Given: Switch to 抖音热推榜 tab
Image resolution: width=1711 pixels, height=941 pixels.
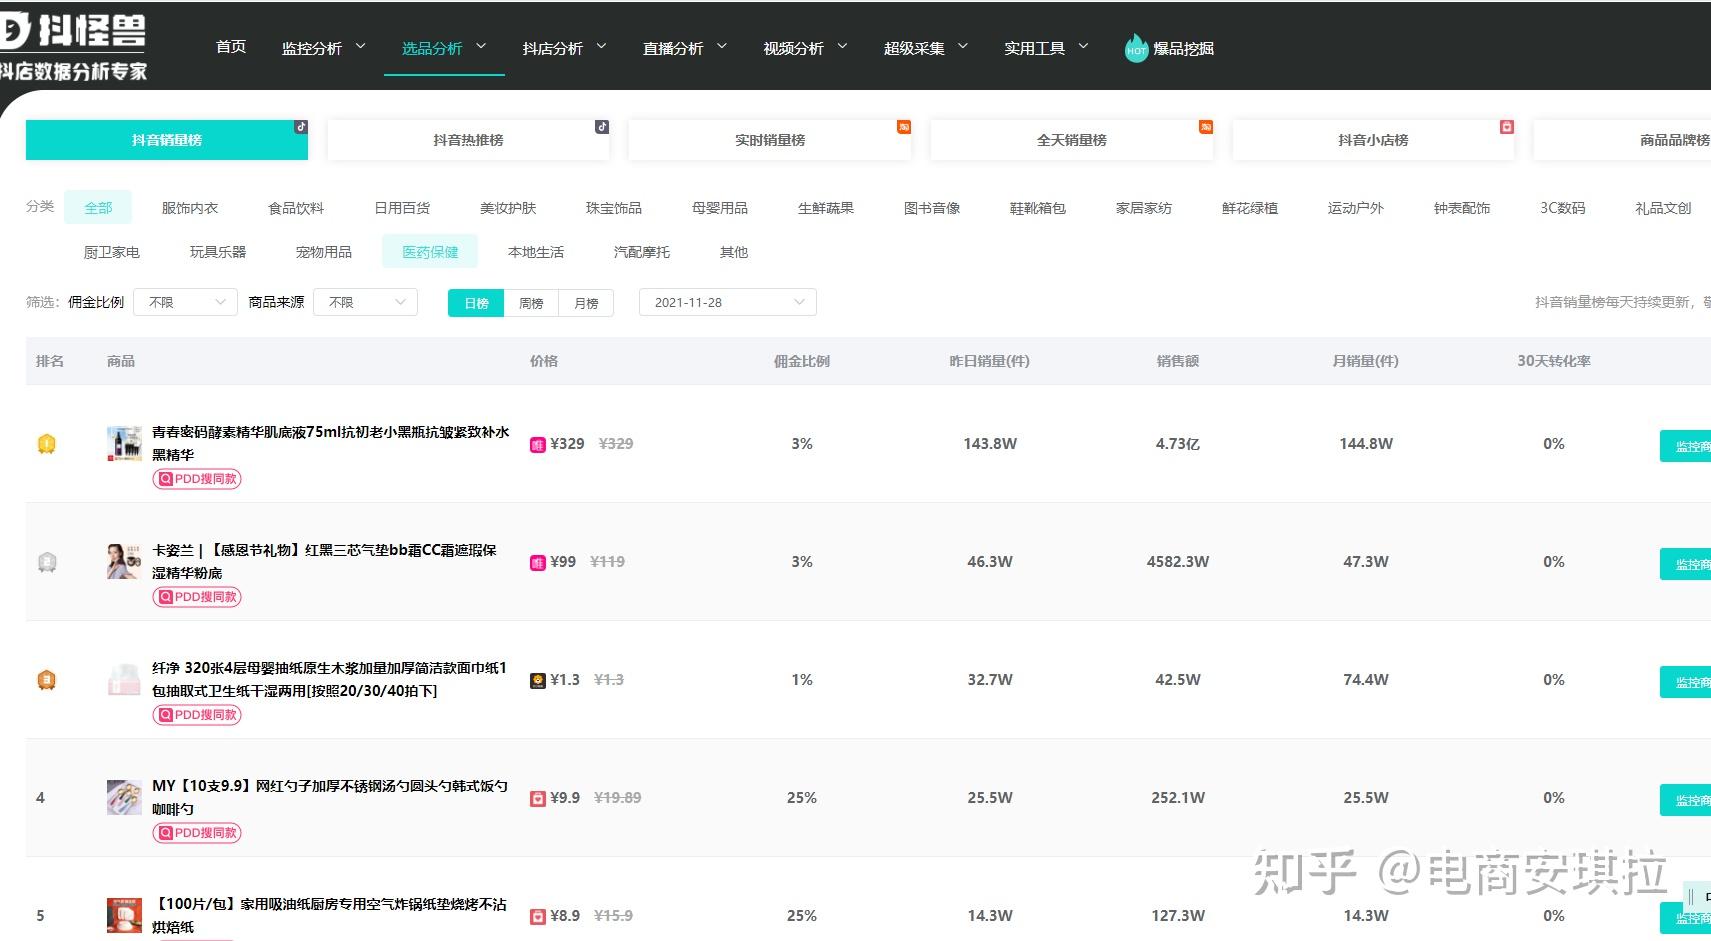Looking at the screenshot, I should pyautogui.click(x=468, y=140).
